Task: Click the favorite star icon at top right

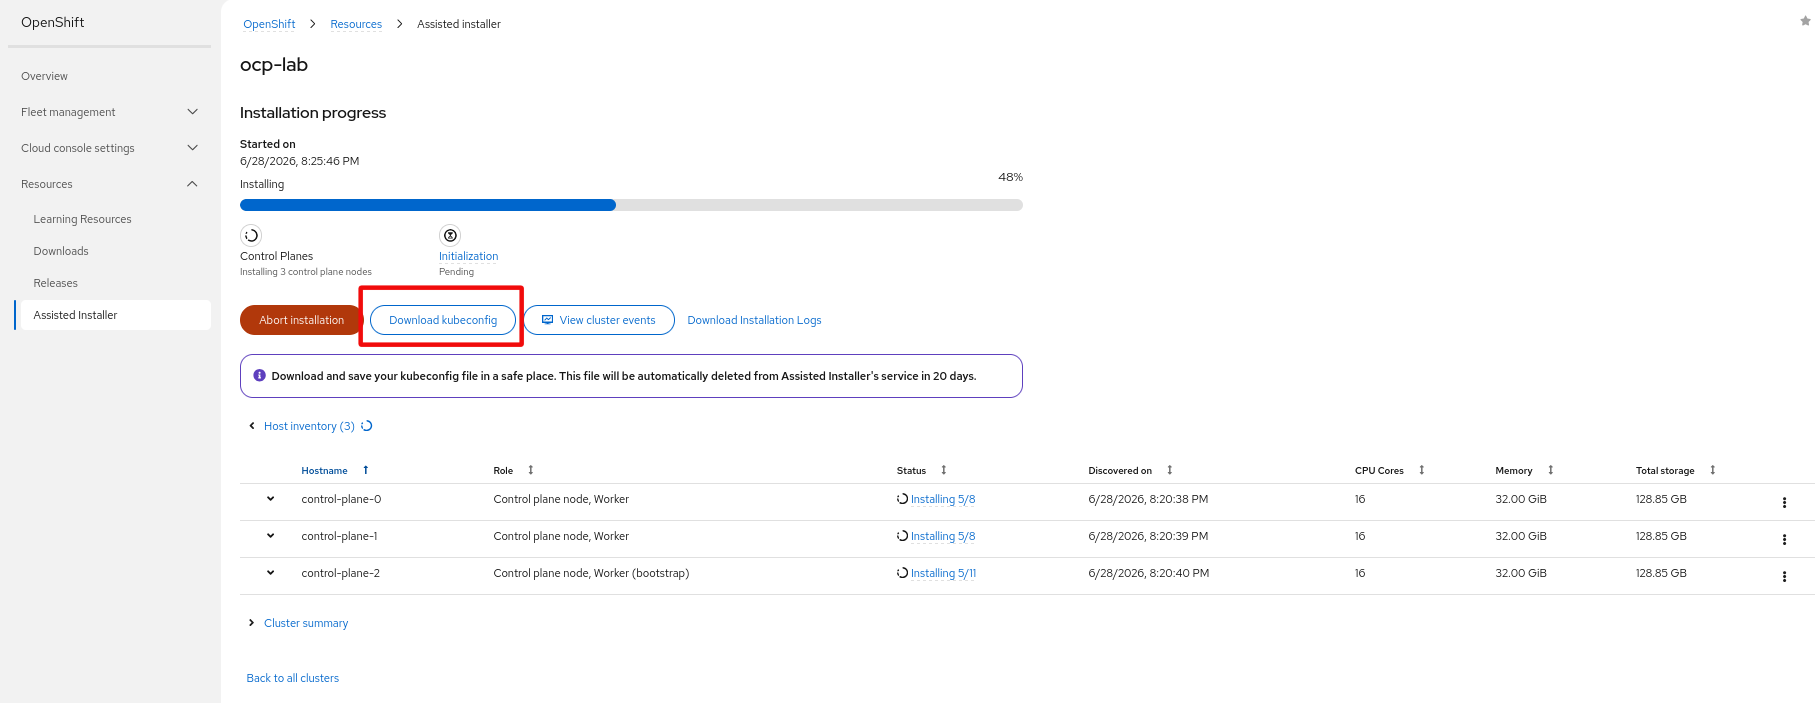Action: click(x=1805, y=21)
